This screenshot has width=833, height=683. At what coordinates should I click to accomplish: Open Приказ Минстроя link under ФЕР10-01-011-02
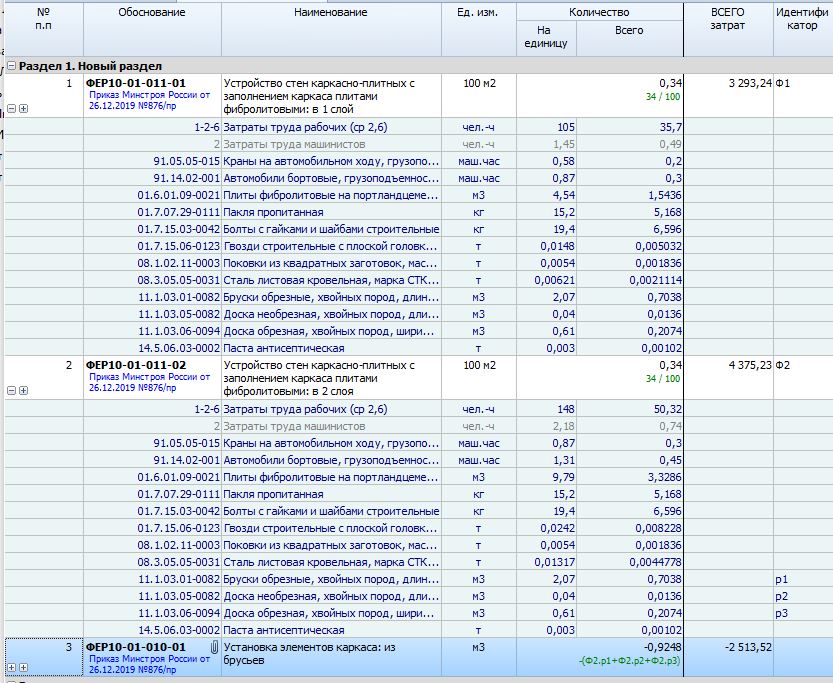149,382
